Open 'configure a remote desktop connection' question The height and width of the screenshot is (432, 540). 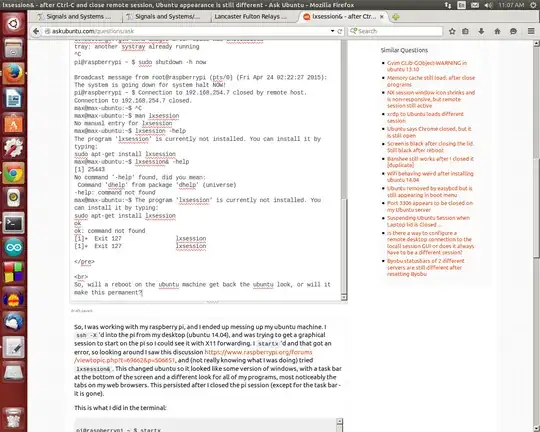(430, 243)
